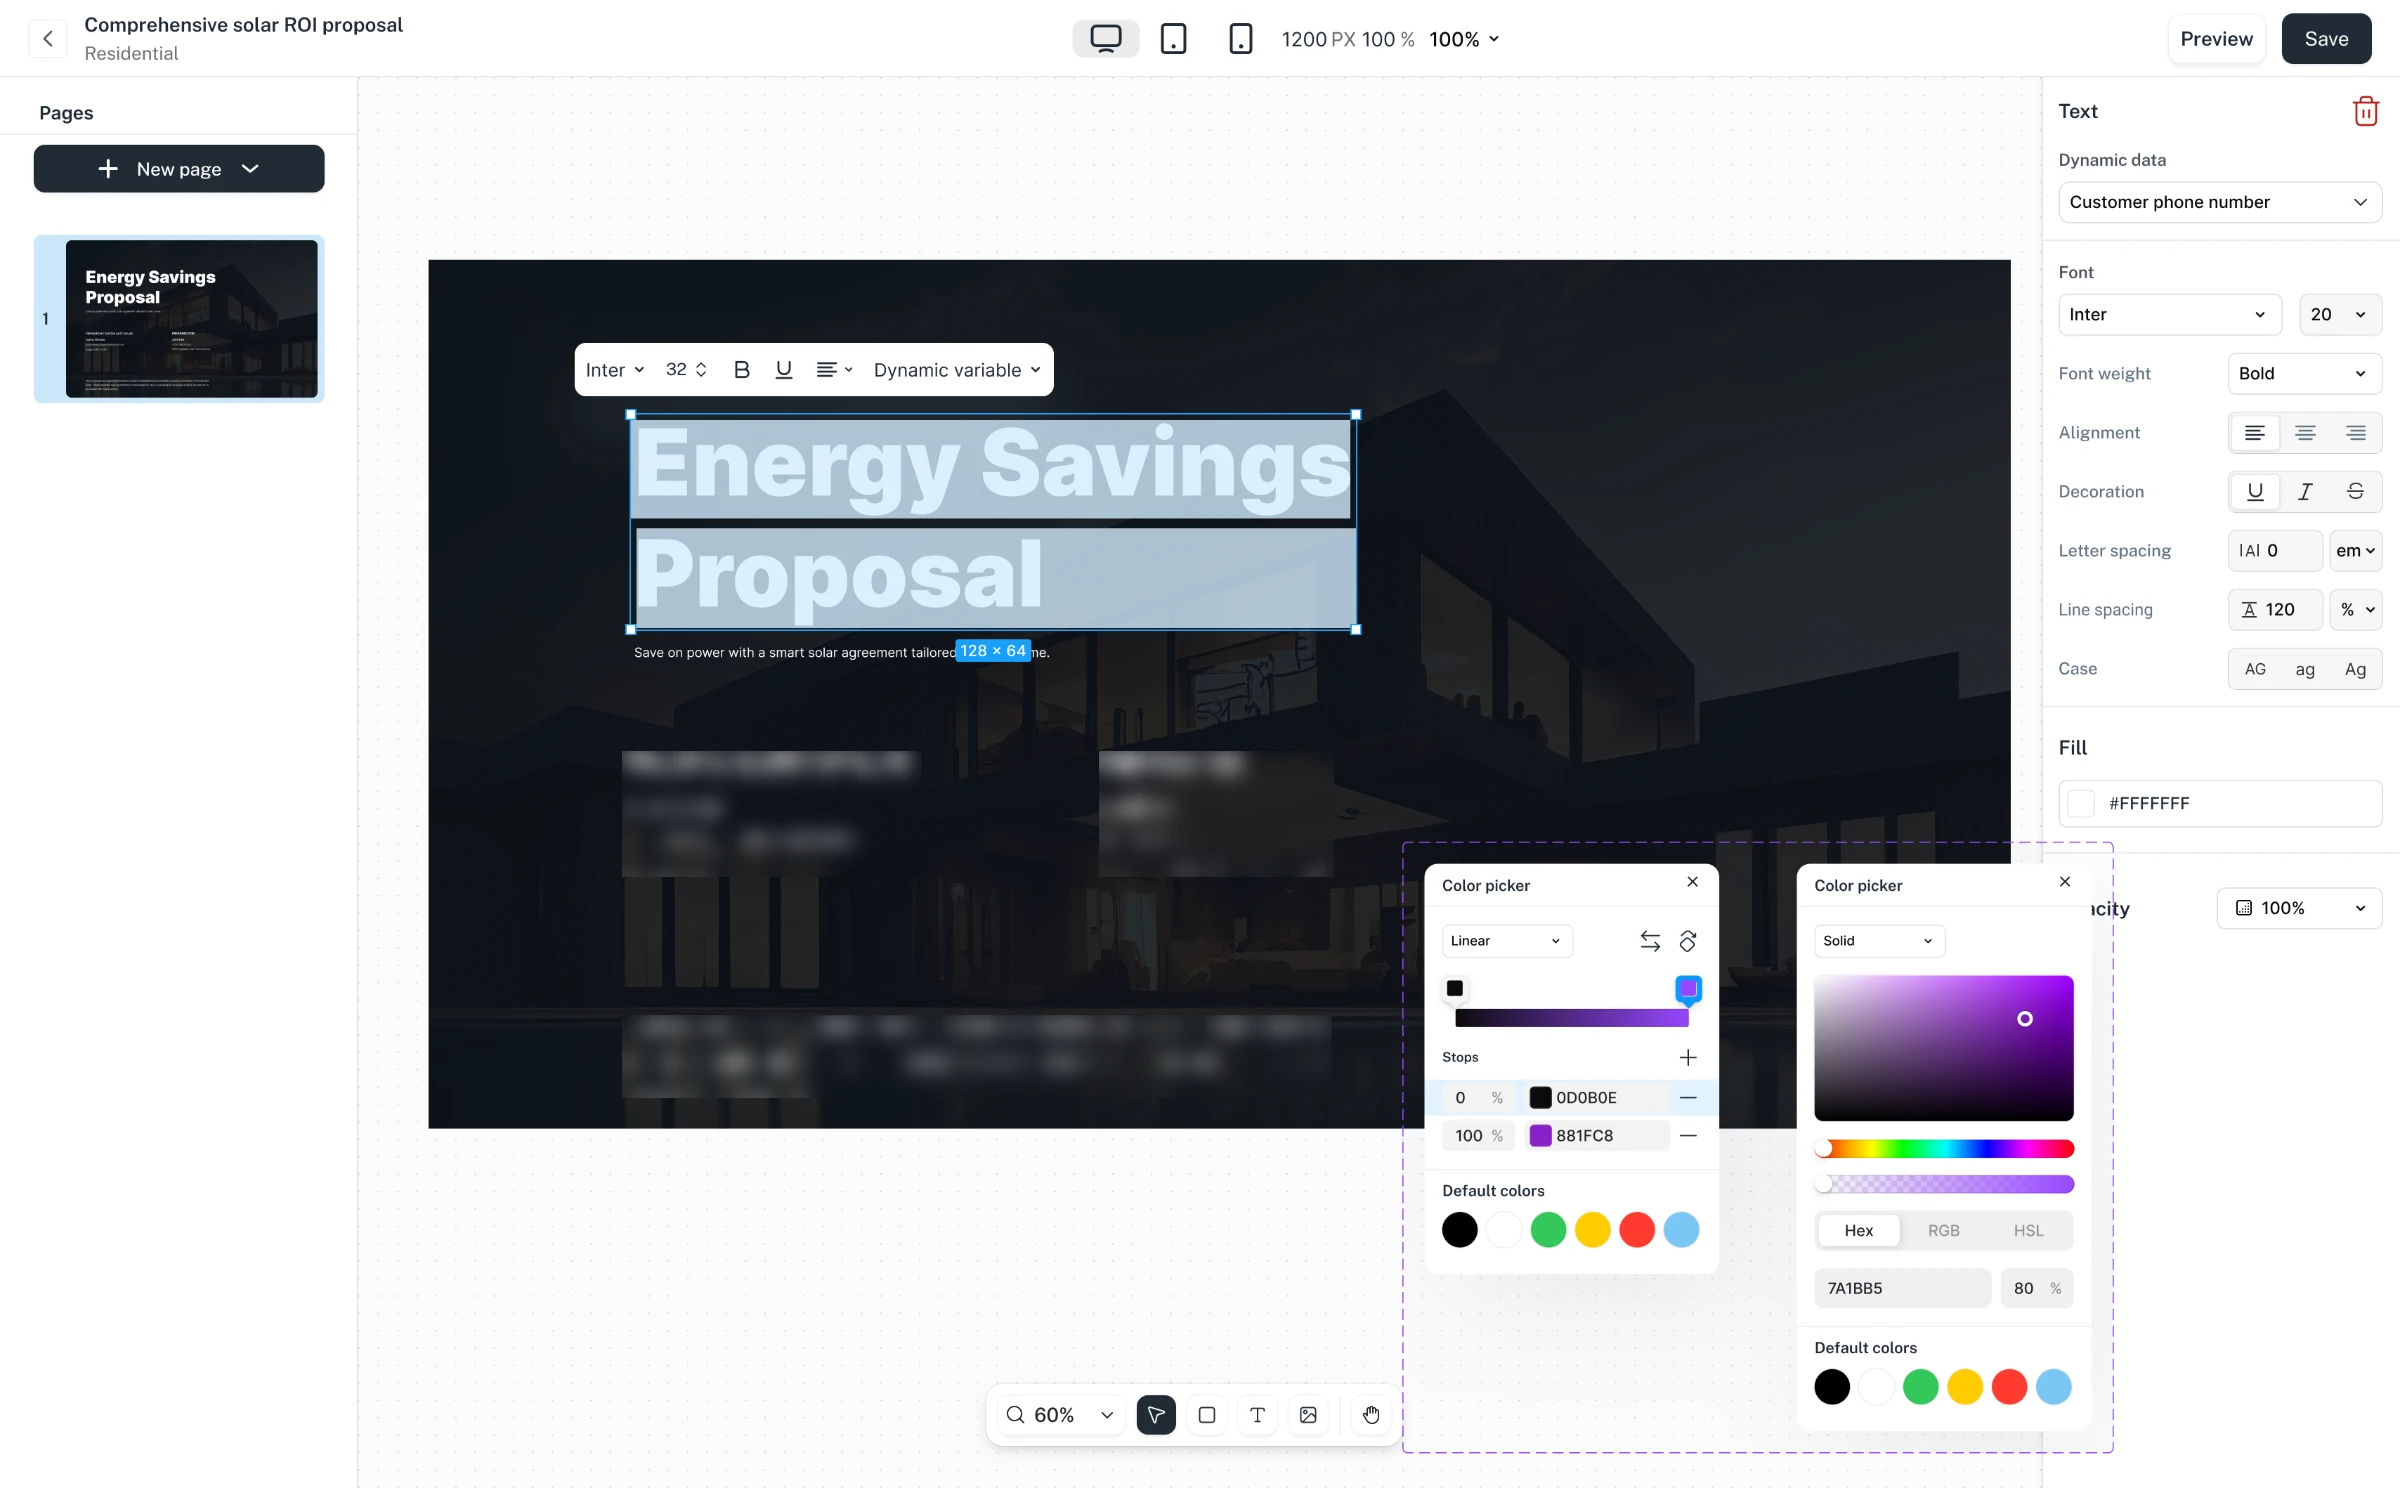This screenshot has width=2400, height=1488.
Task: Toggle bold in floating text toolbar
Action: pyautogui.click(x=741, y=370)
